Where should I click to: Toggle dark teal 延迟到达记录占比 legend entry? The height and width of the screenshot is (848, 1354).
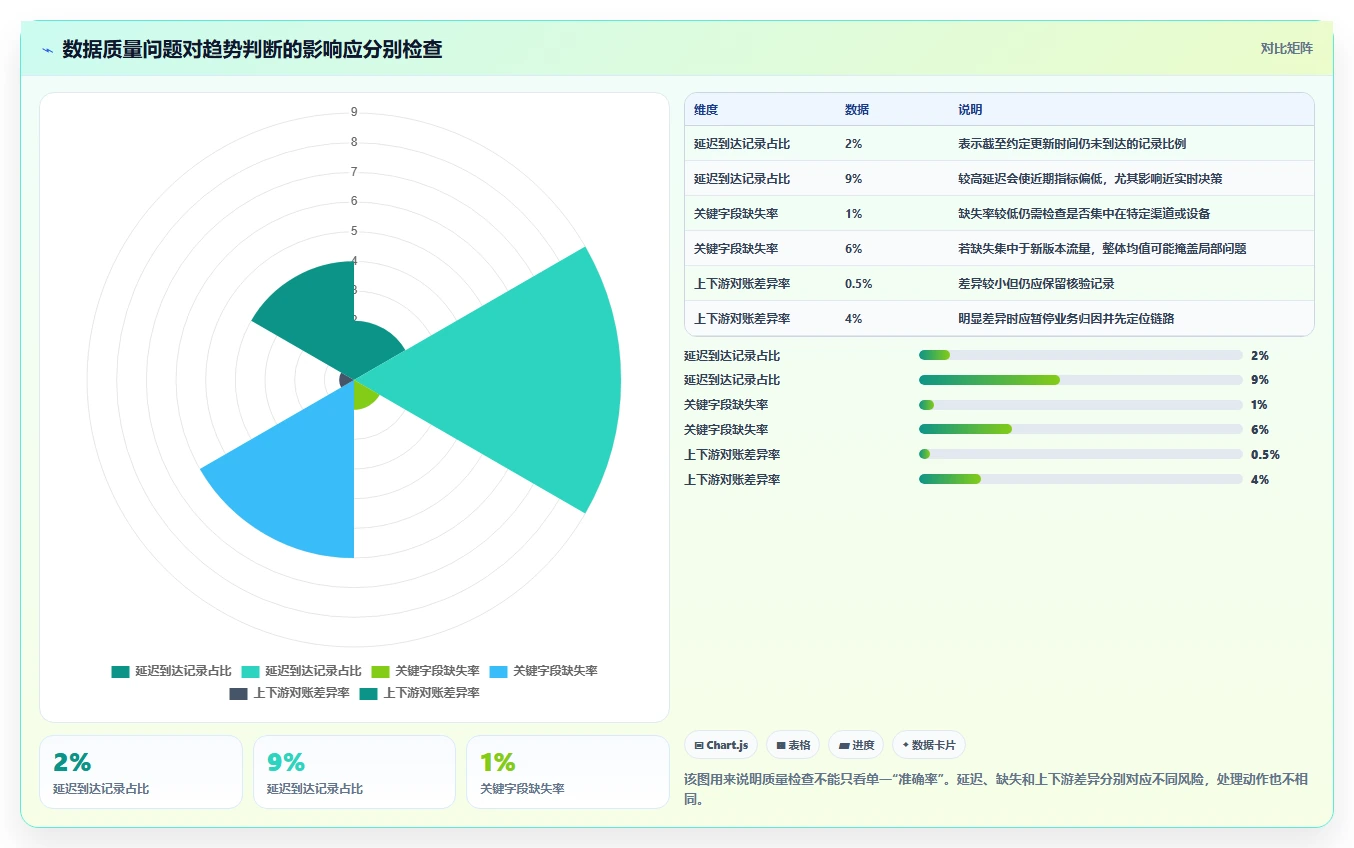(x=171, y=671)
